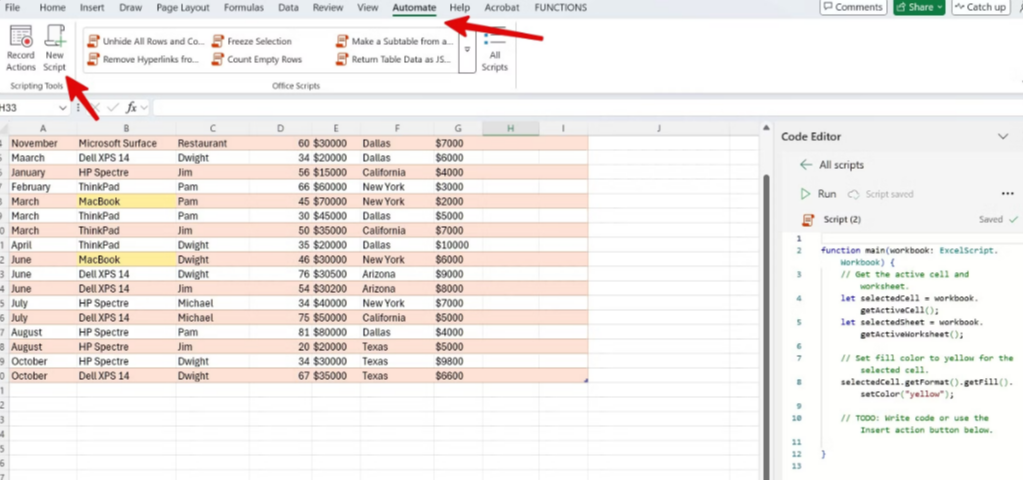Open the Code Editor more options ellipsis
This screenshot has height=480, width=1023.
(1007, 194)
